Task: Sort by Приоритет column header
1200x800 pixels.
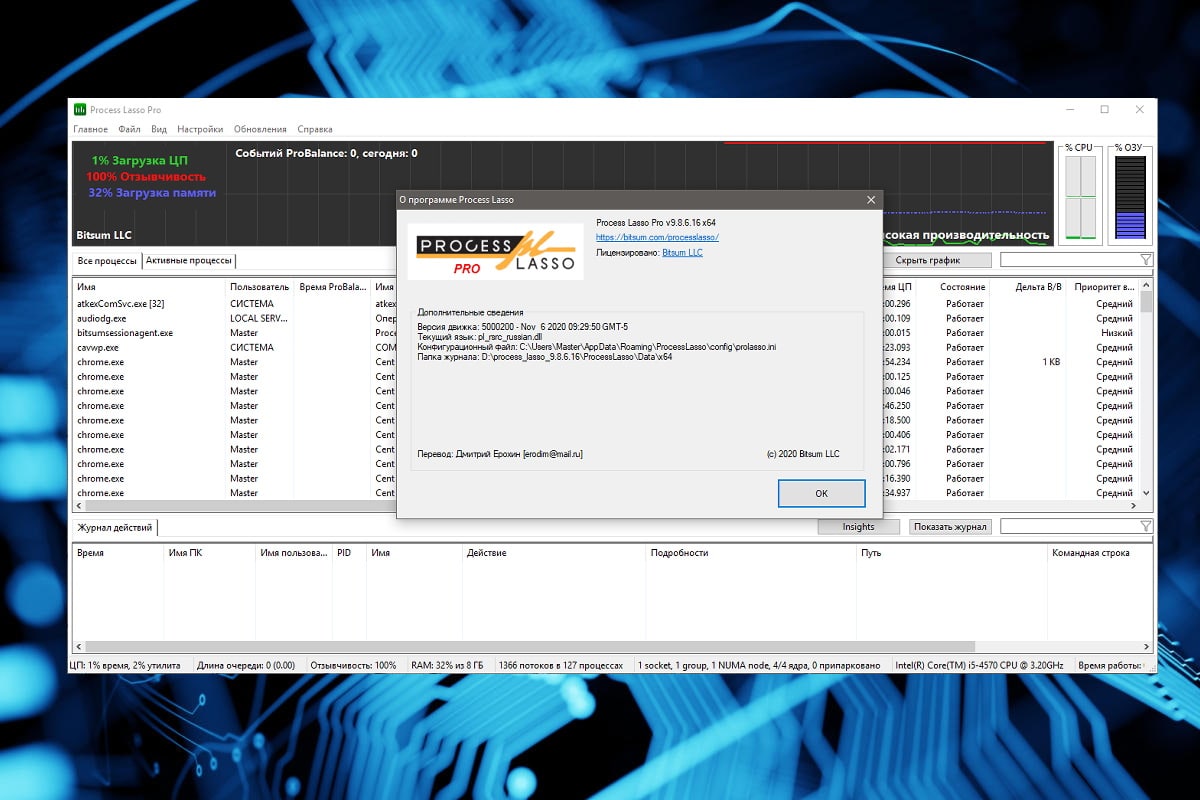Action: [1103, 287]
